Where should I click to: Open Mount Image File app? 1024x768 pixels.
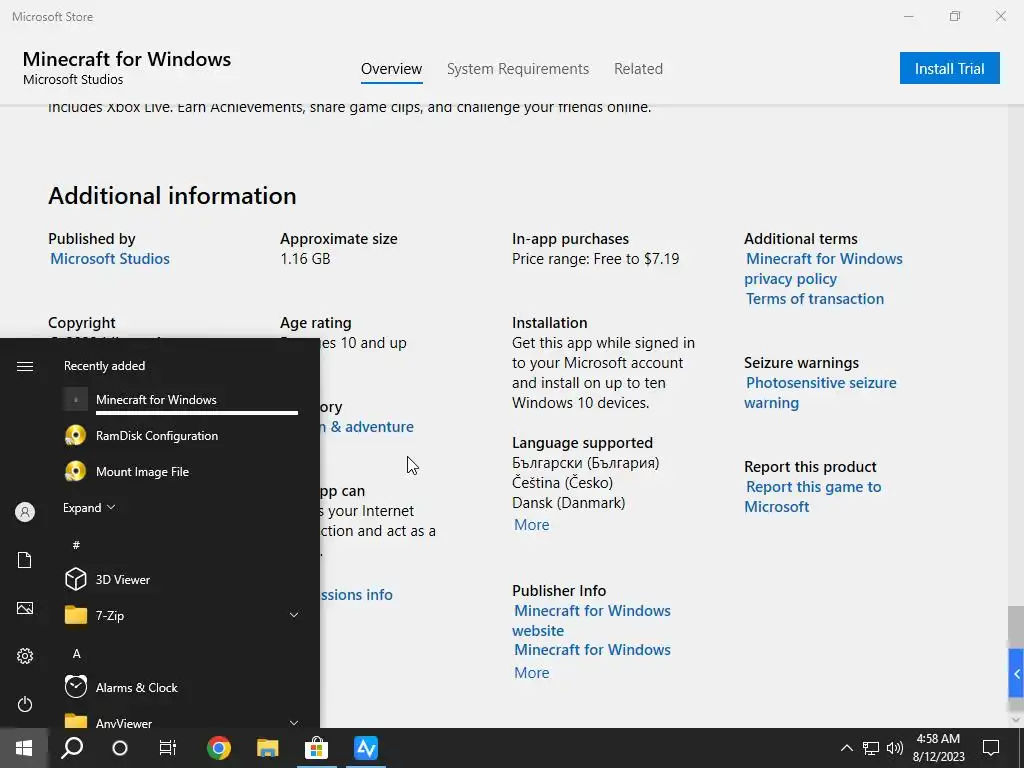click(181, 472)
